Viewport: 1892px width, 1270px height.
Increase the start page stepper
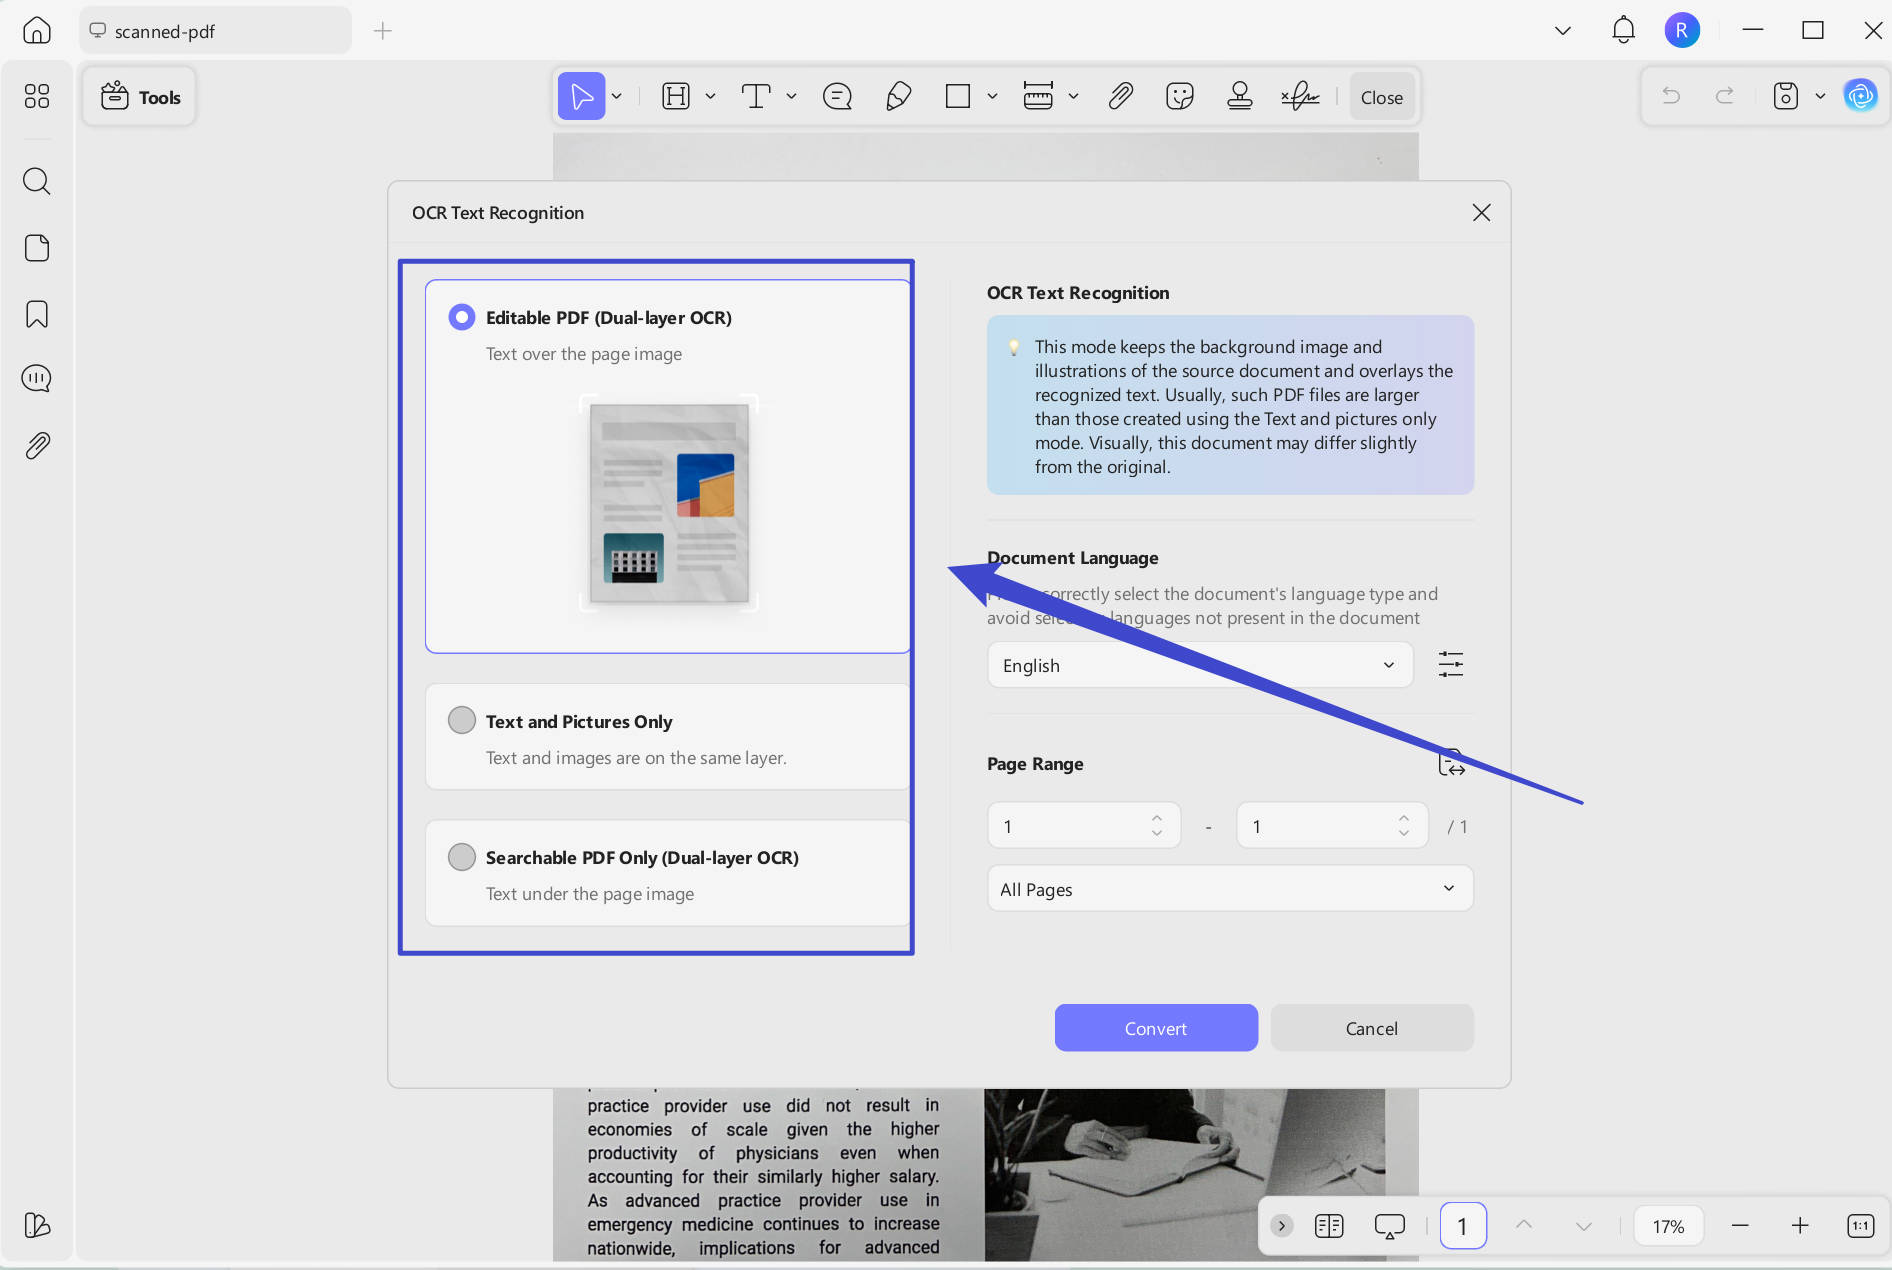pyautogui.click(x=1157, y=817)
